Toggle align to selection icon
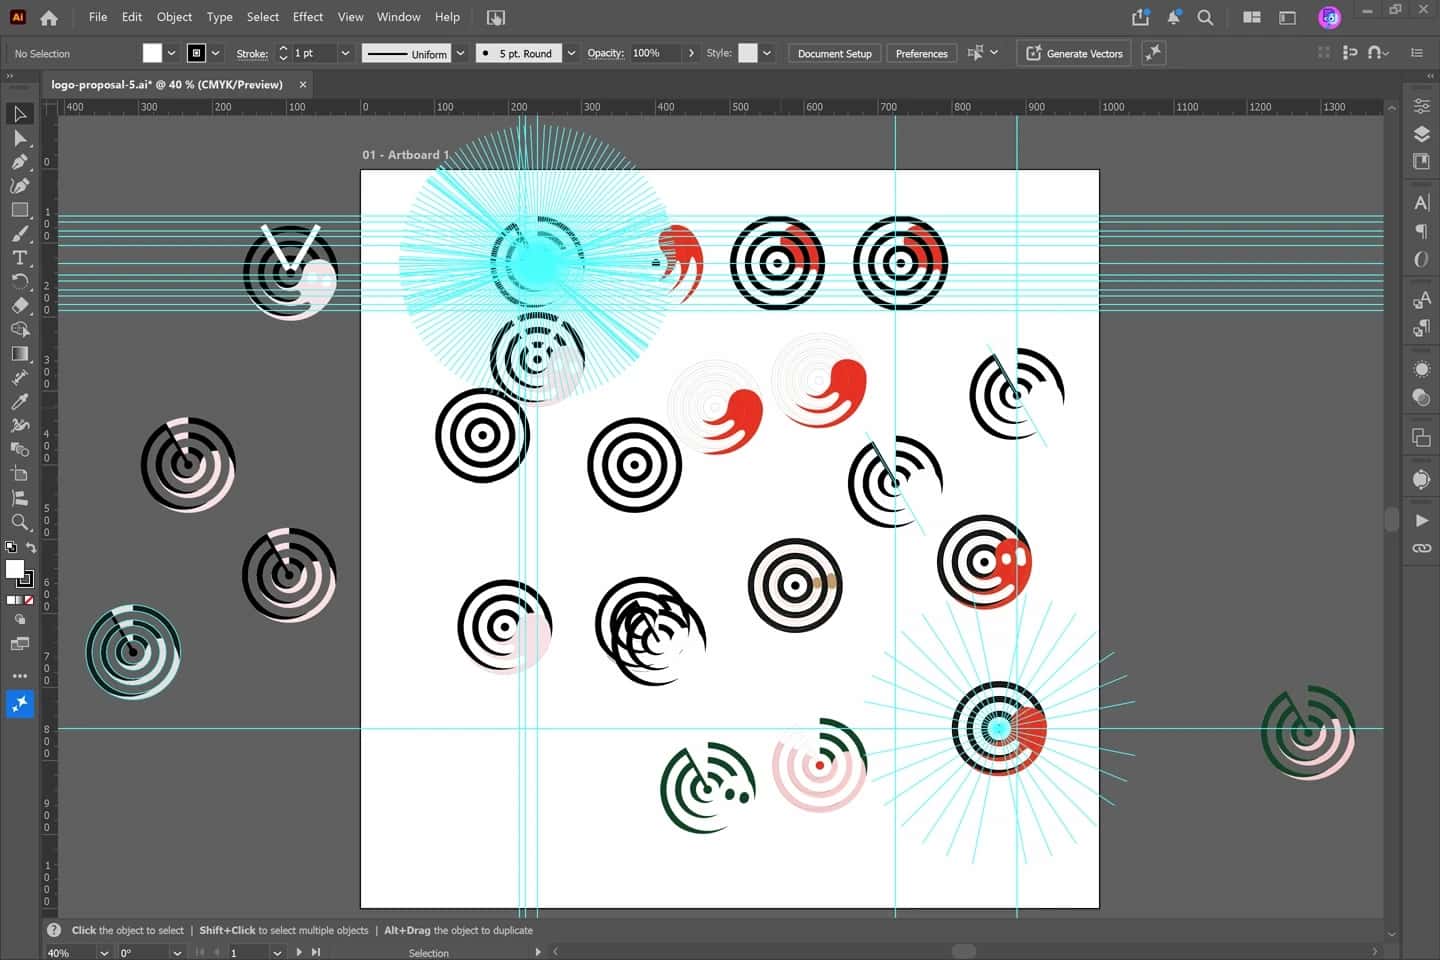Screen dimensions: 1440x960 pos(1350,53)
